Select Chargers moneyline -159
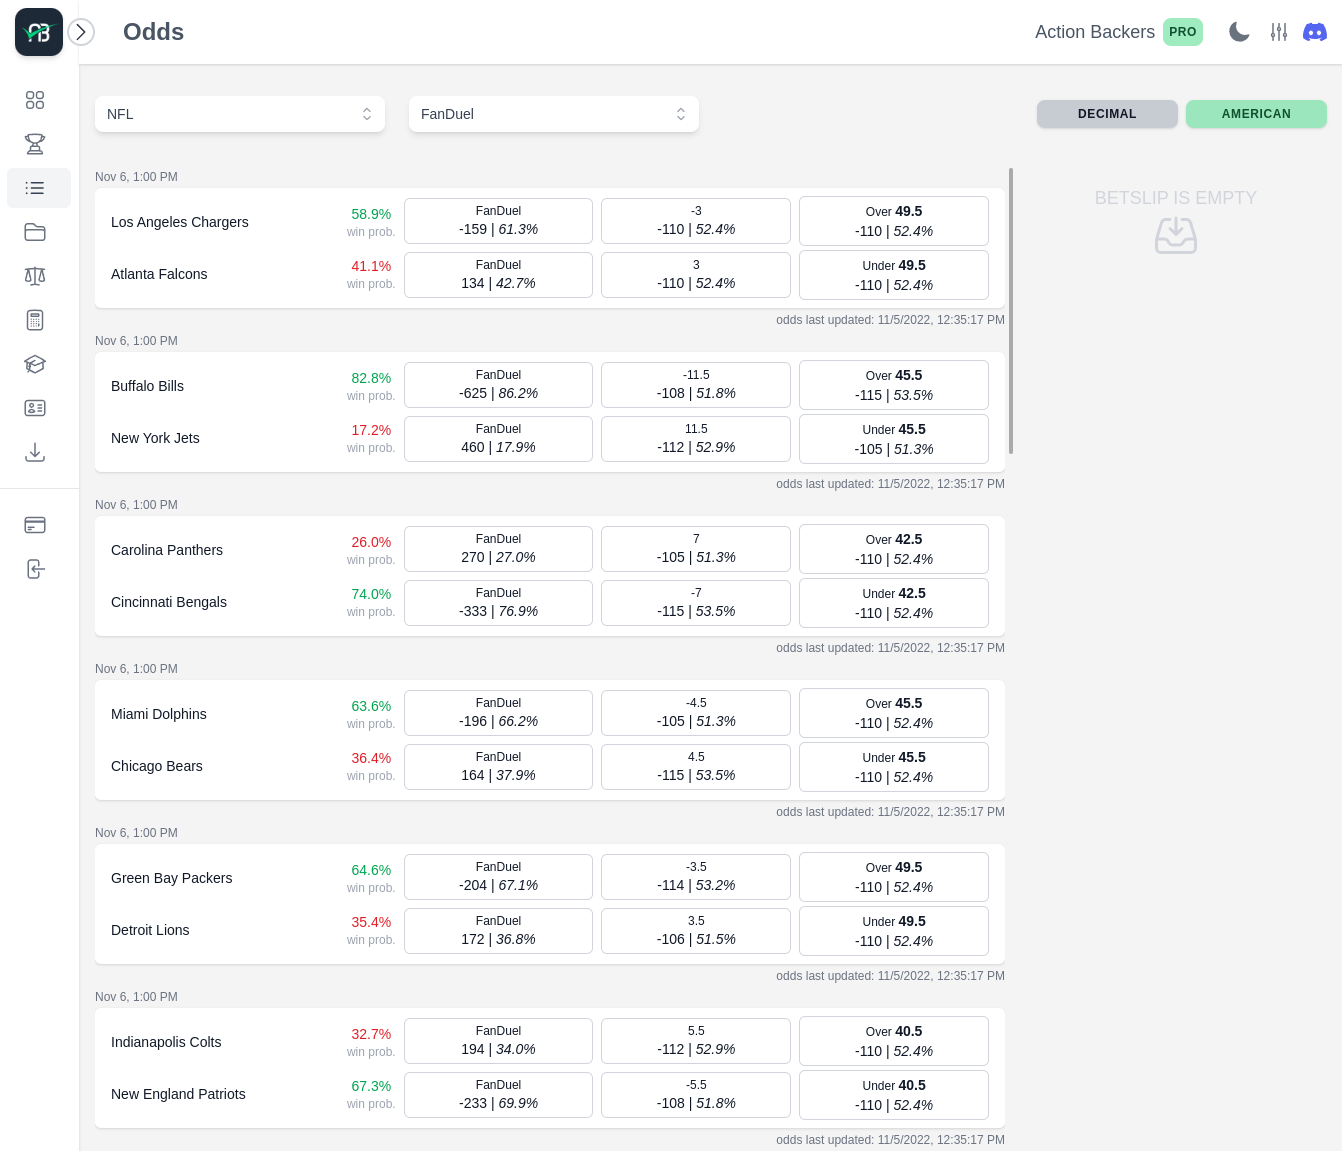Image resolution: width=1342 pixels, height=1151 pixels. point(498,221)
